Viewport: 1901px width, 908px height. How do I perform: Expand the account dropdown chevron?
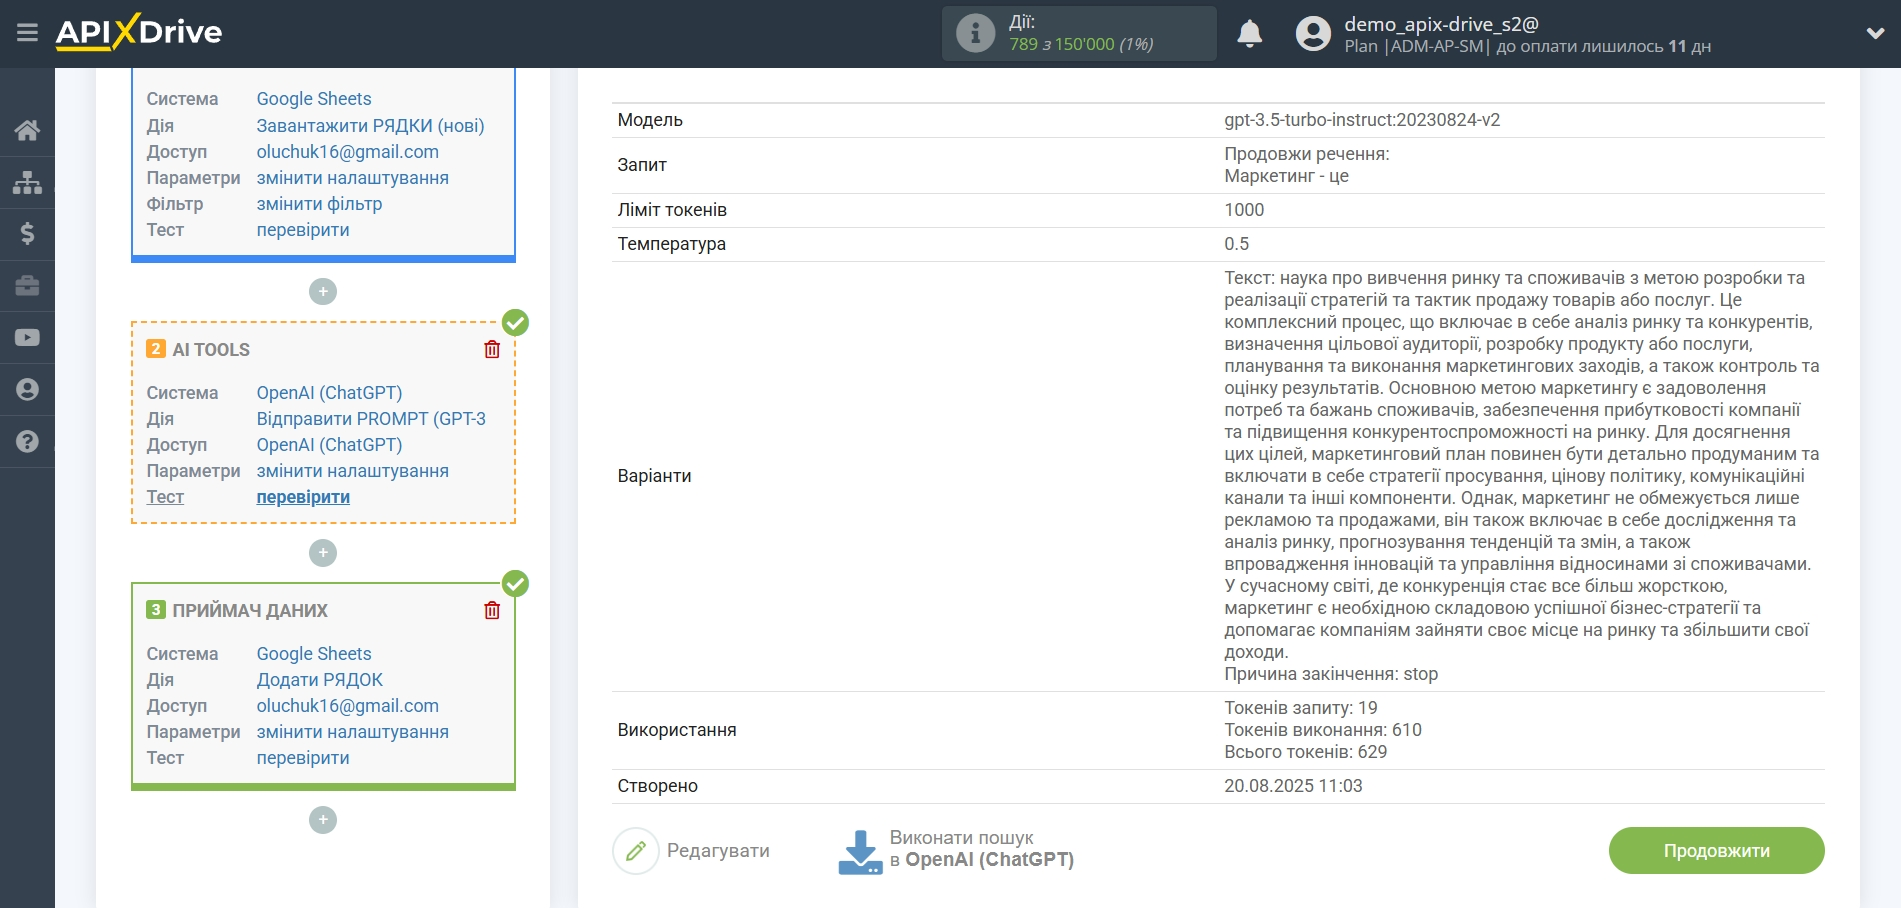click(x=1875, y=33)
